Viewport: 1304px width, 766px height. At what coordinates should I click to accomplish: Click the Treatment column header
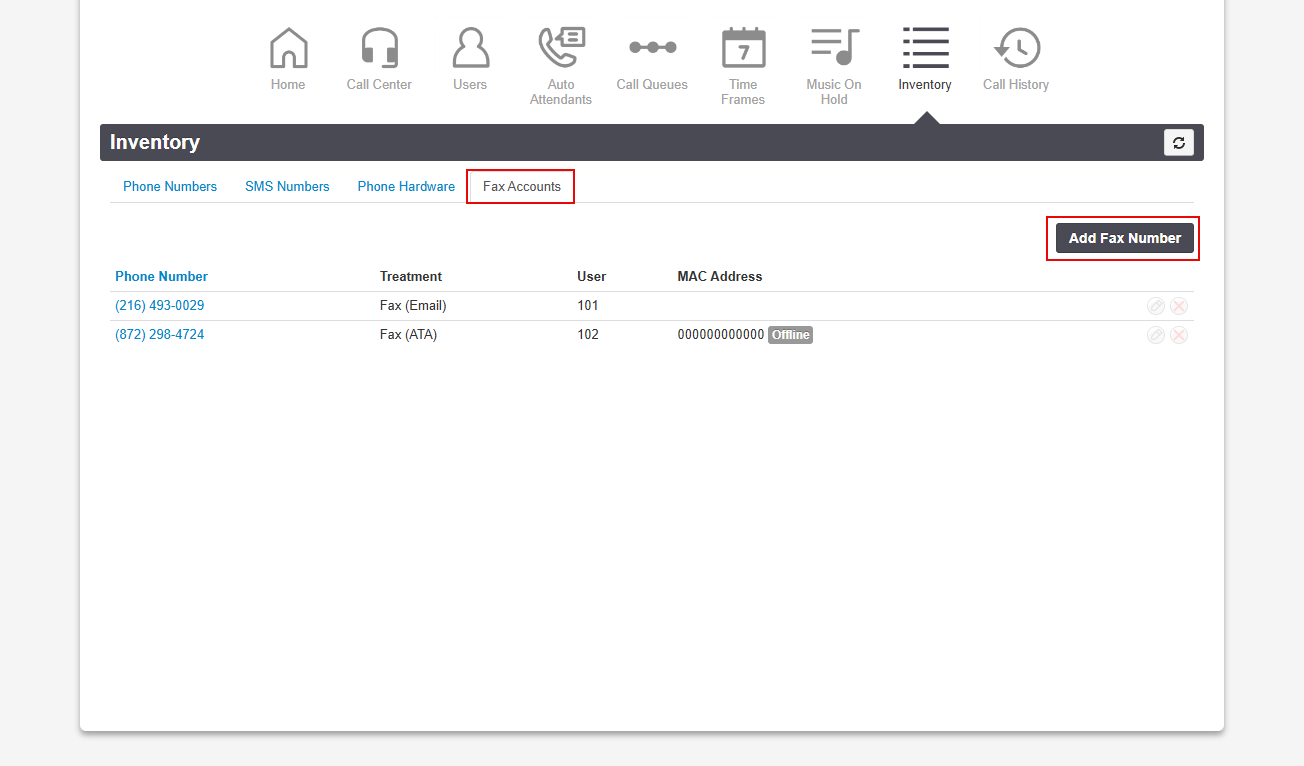[411, 277]
